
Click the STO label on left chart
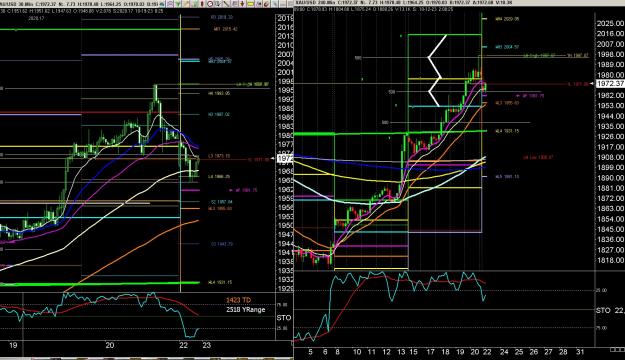(x=284, y=318)
